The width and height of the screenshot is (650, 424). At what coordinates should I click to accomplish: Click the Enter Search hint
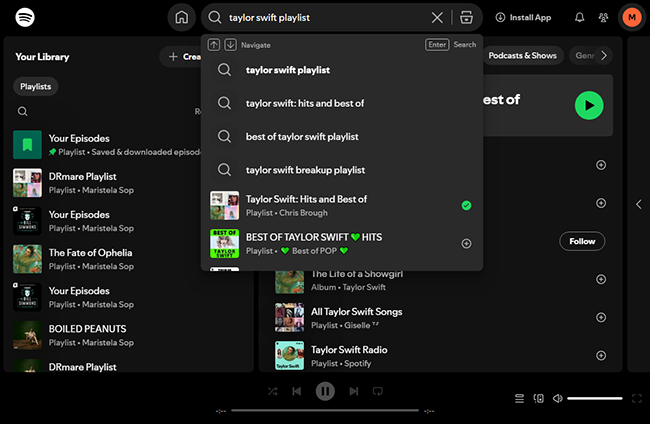(451, 45)
